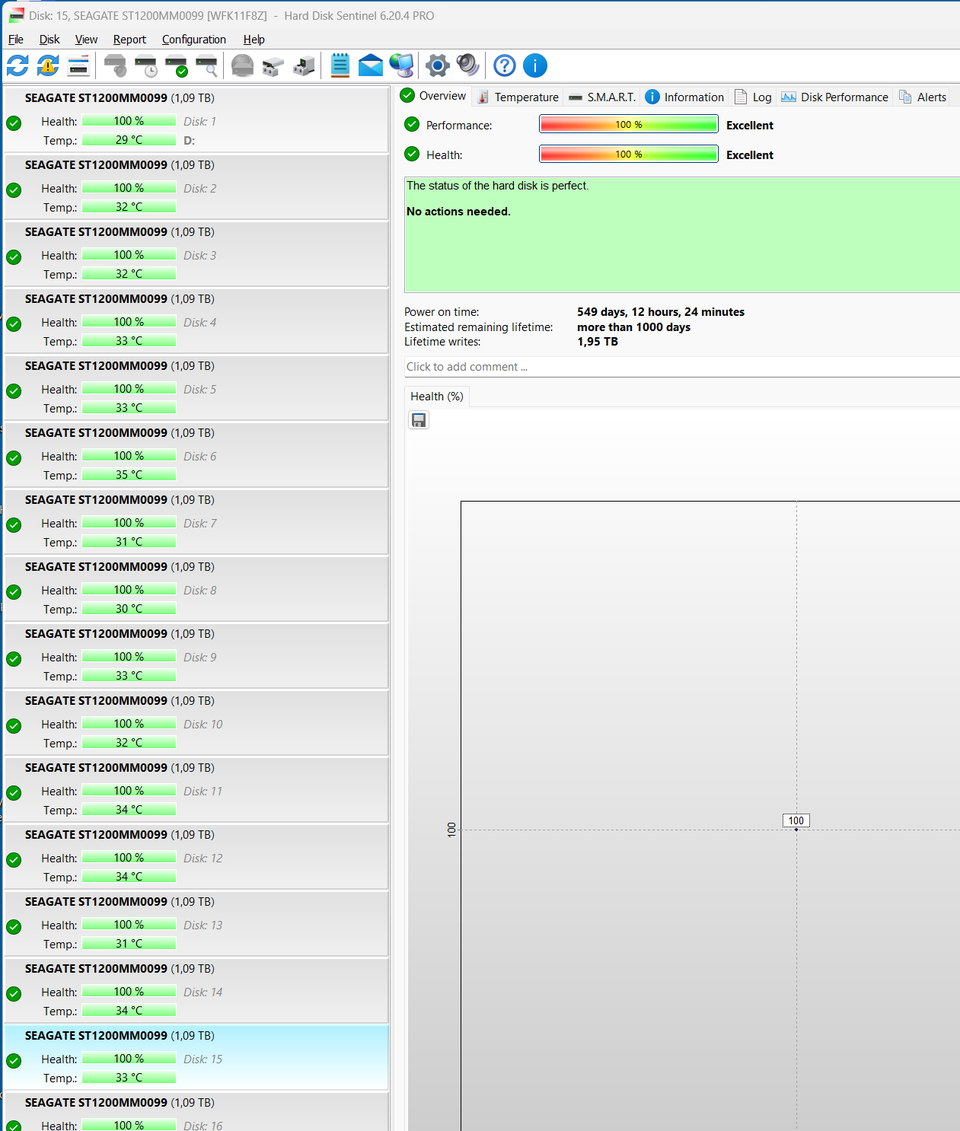
Task: Switch to the S.M.A.R.T. tab
Action: tap(602, 97)
